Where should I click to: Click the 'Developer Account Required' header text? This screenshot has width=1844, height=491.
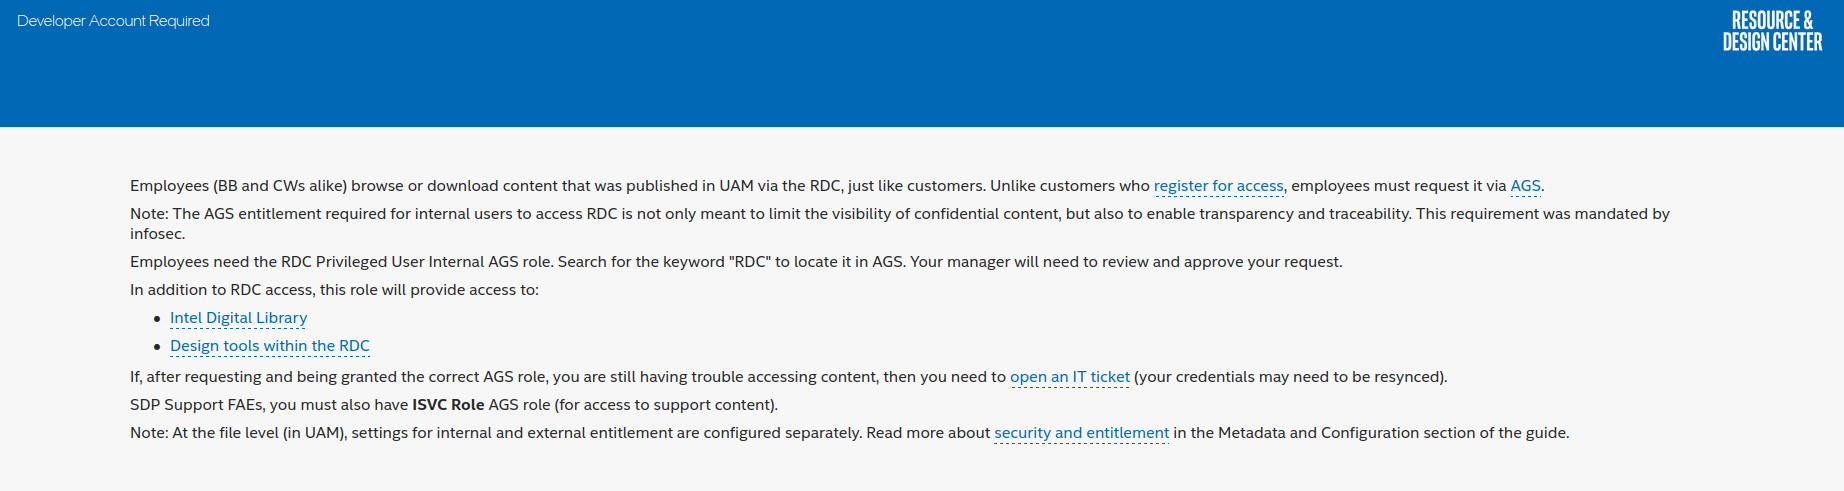tap(113, 21)
